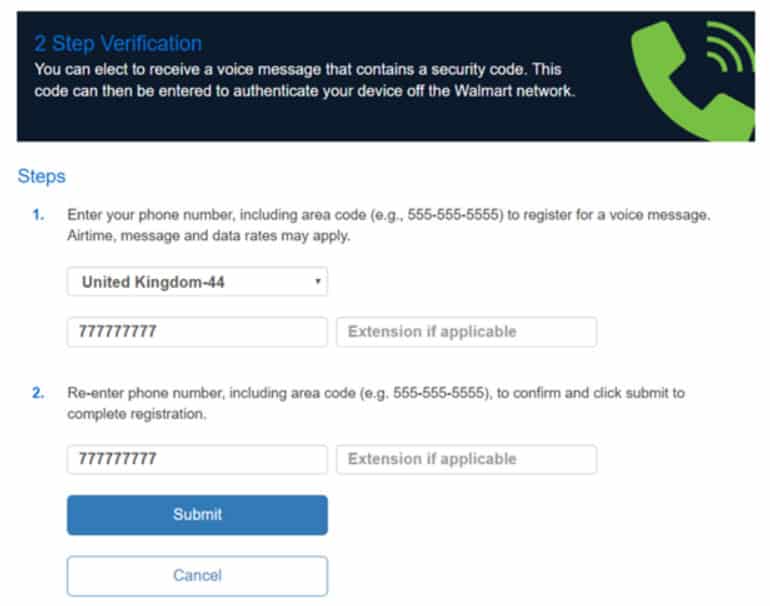
Task: Click the 2 Step Verification heading
Action: pos(118,44)
